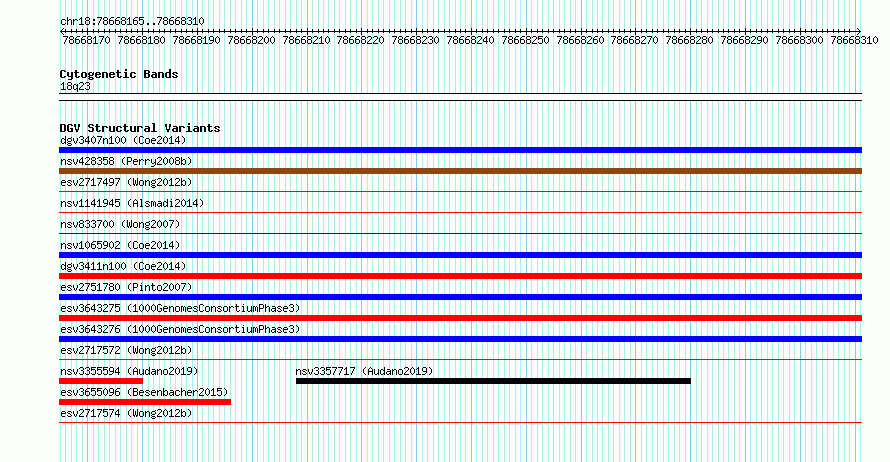This screenshot has width=890, height=462.
Task: Click ruler position 78668220
Action: coord(360,41)
